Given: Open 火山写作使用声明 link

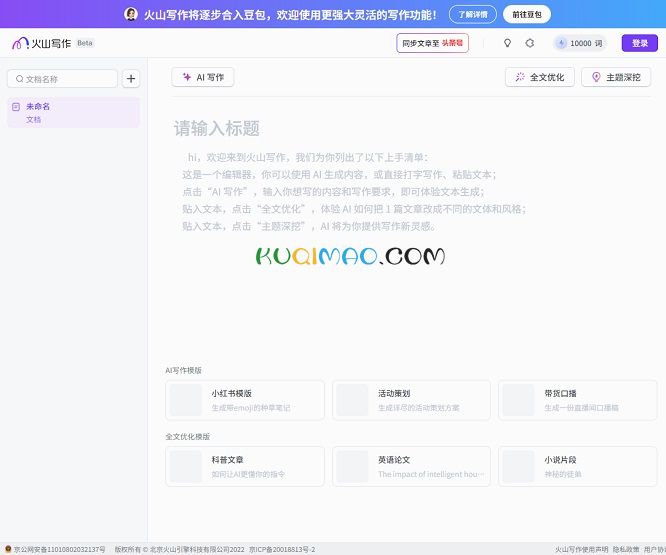Looking at the screenshot, I should point(582,549).
